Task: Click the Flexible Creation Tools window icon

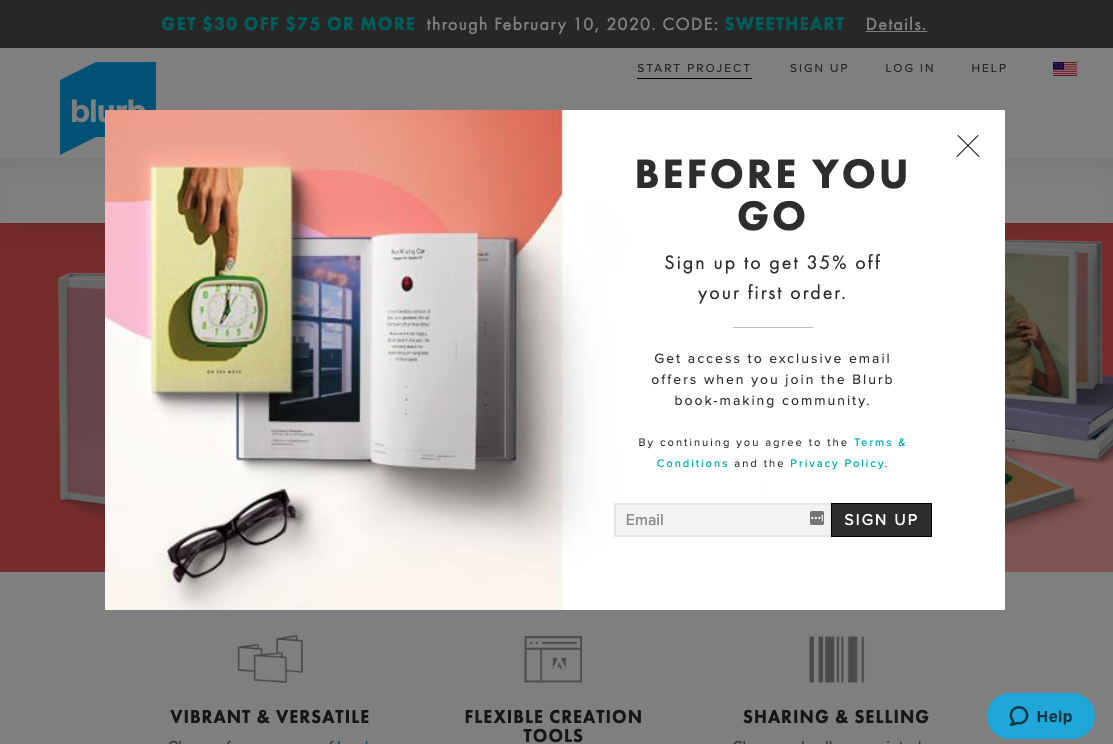Action: point(553,659)
